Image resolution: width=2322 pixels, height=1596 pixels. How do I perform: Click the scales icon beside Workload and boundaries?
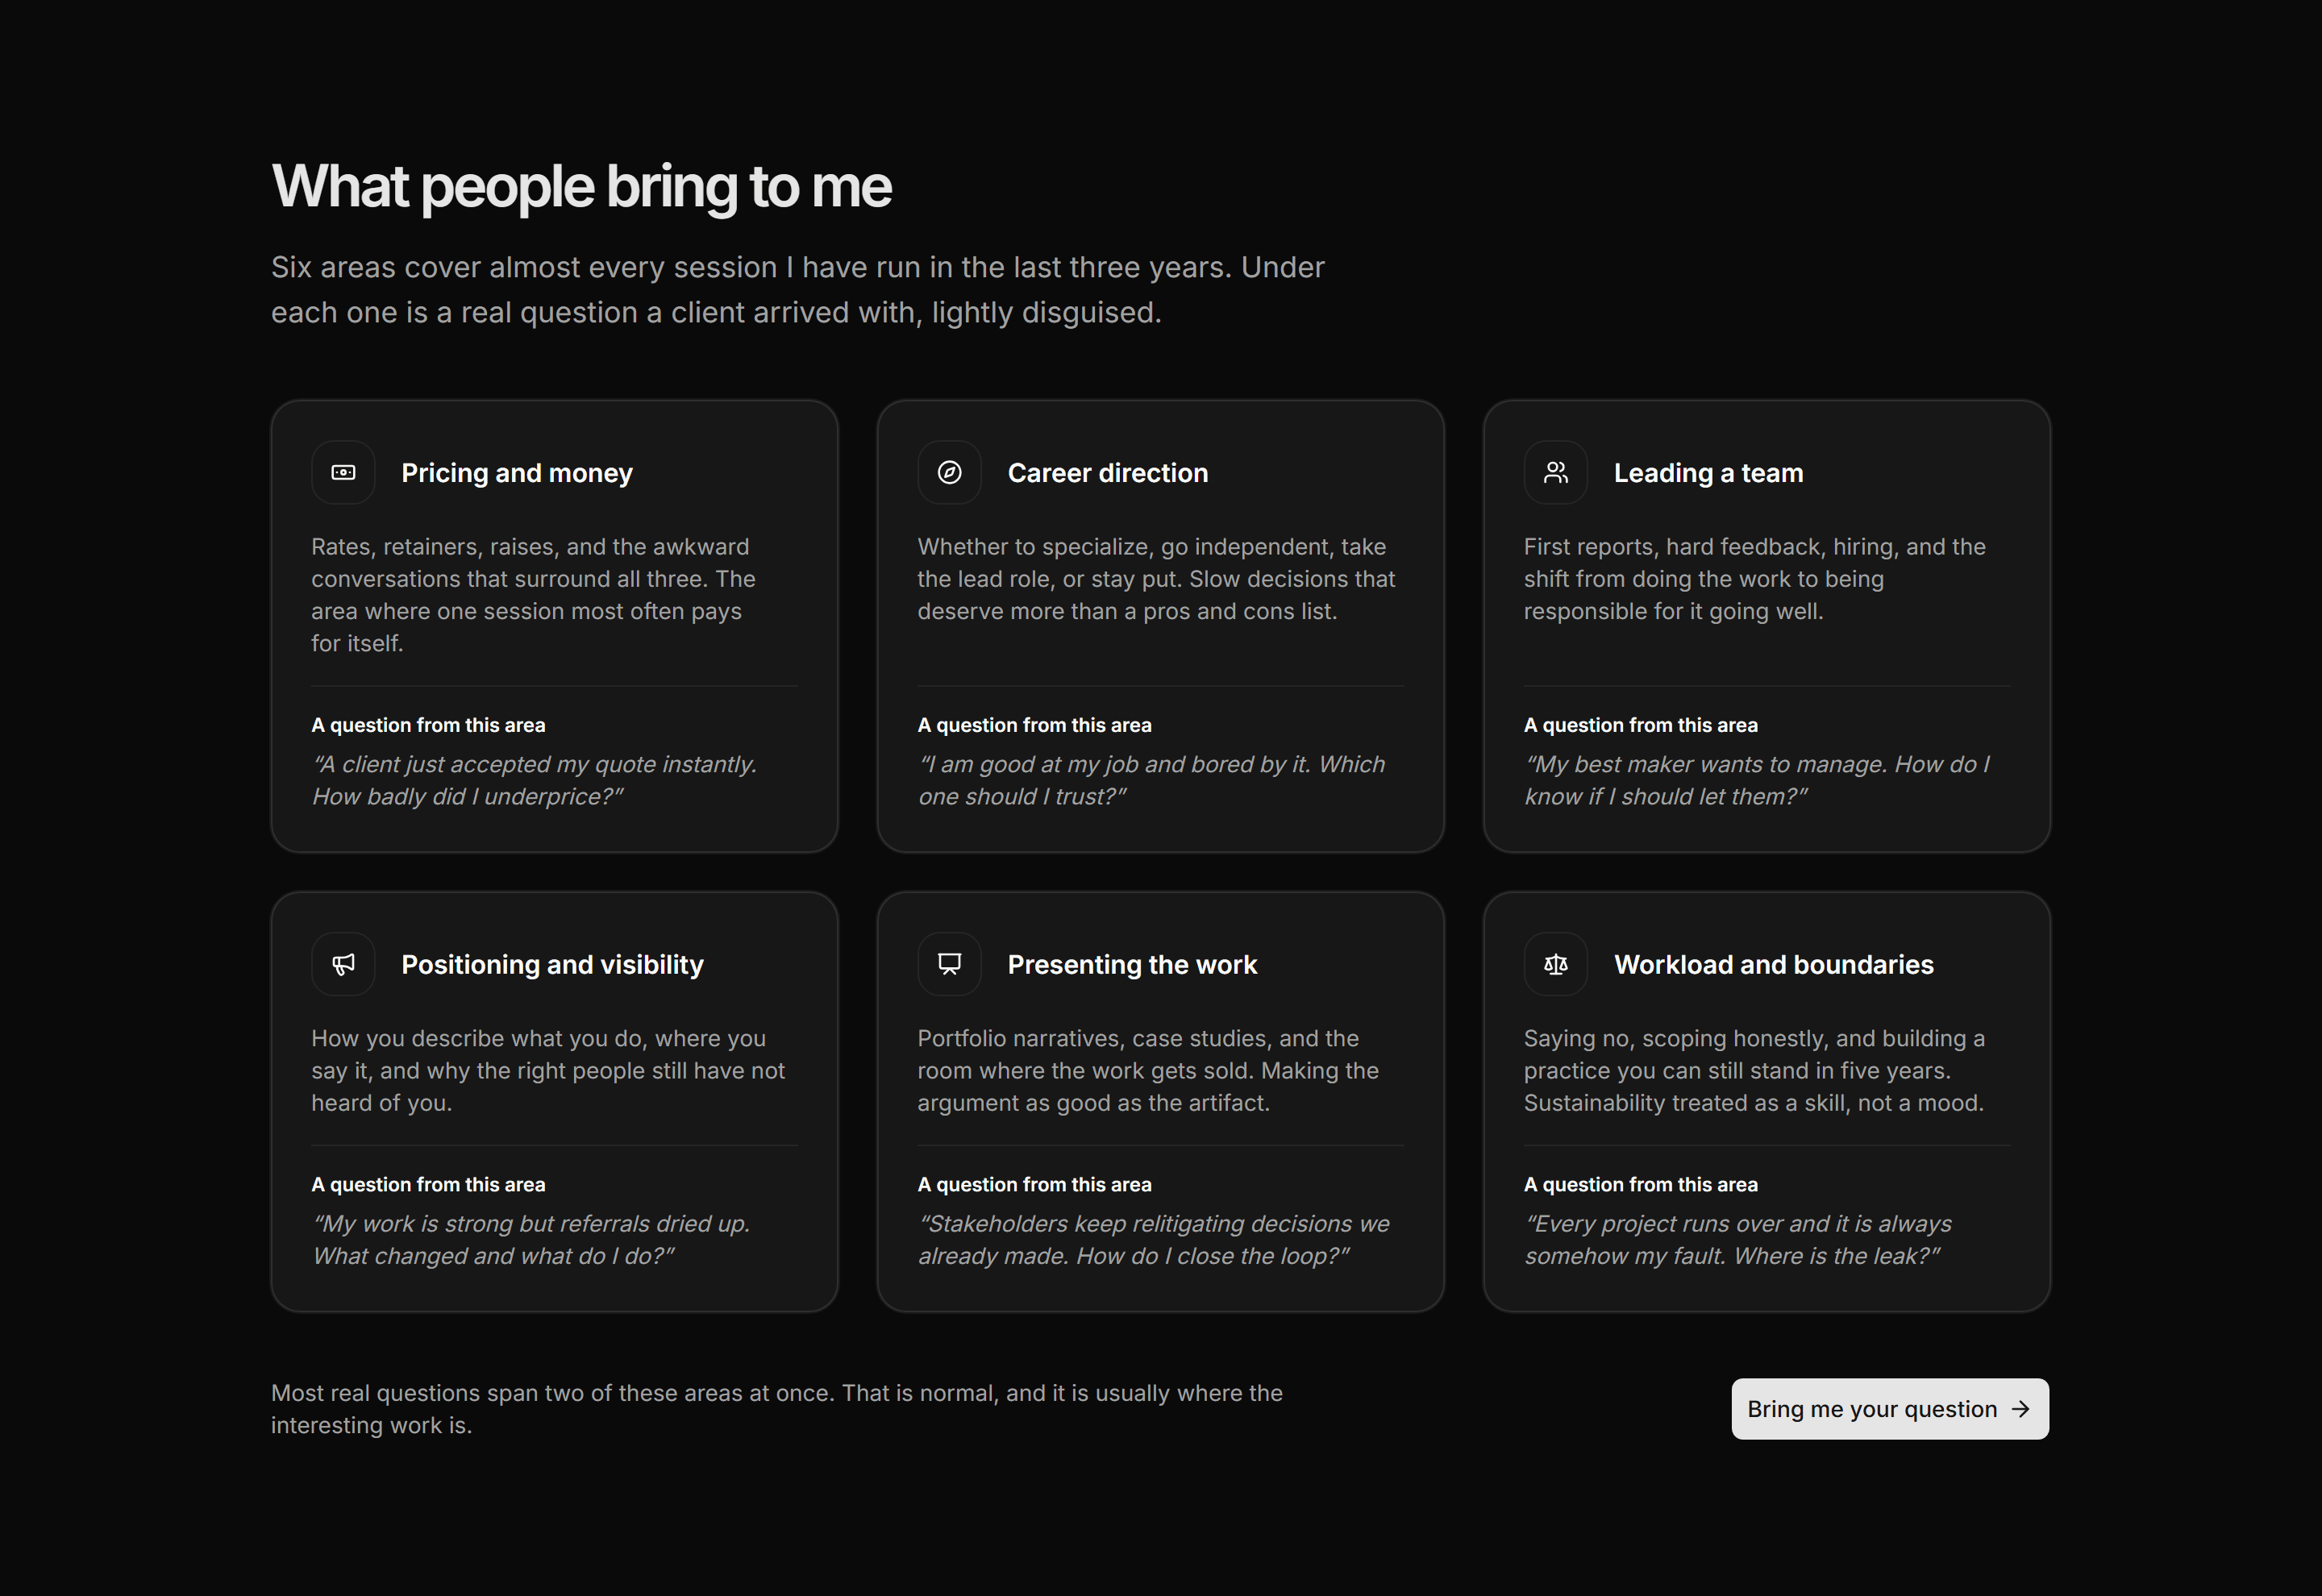(x=1555, y=964)
